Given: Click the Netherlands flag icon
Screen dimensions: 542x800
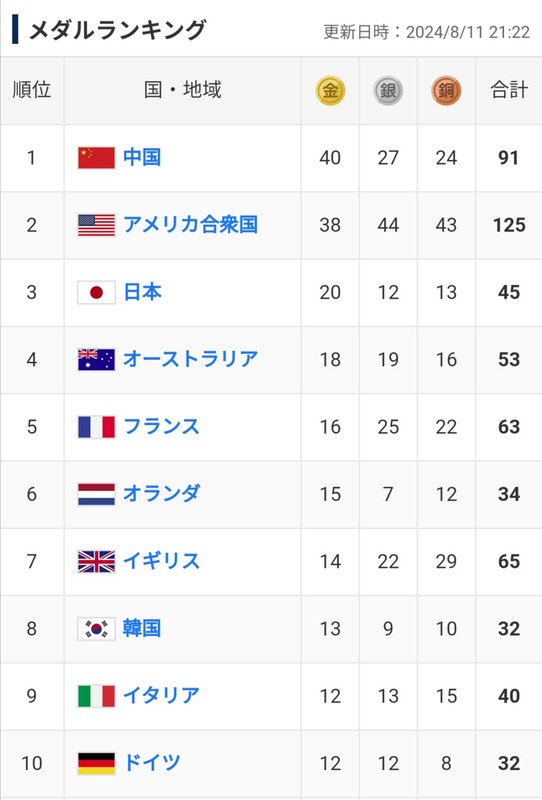Looking at the screenshot, I should [96, 494].
